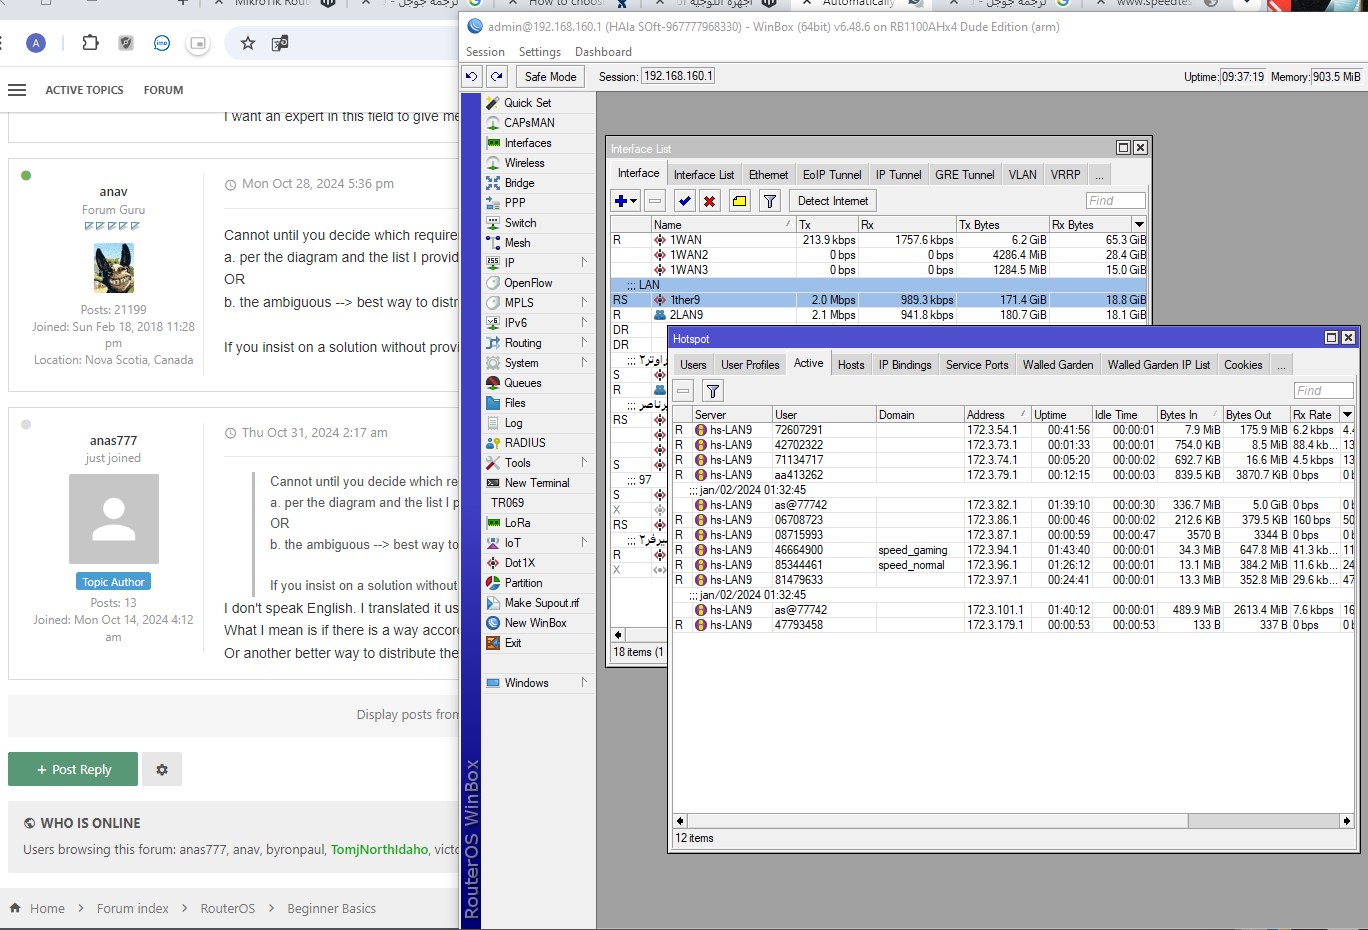Expand the System submenu arrow
The height and width of the screenshot is (930, 1368).
tap(584, 362)
